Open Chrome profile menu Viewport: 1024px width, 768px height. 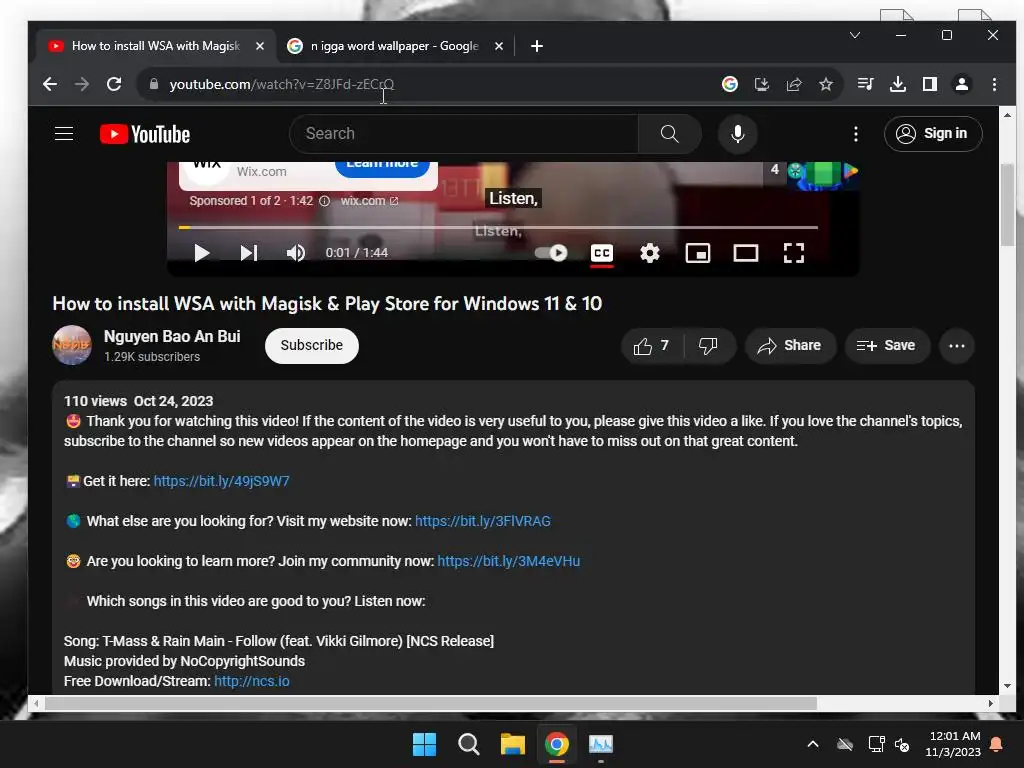click(962, 84)
